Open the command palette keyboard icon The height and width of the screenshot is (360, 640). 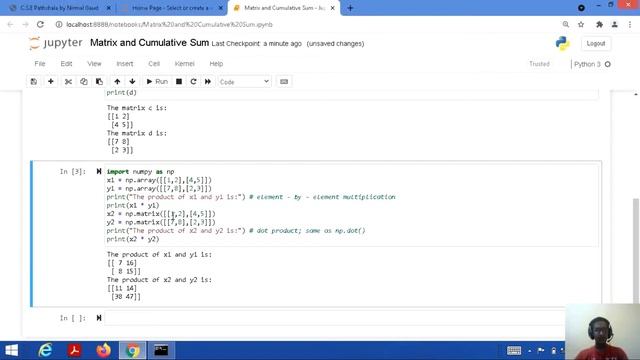pyautogui.click(x=284, y=82)
